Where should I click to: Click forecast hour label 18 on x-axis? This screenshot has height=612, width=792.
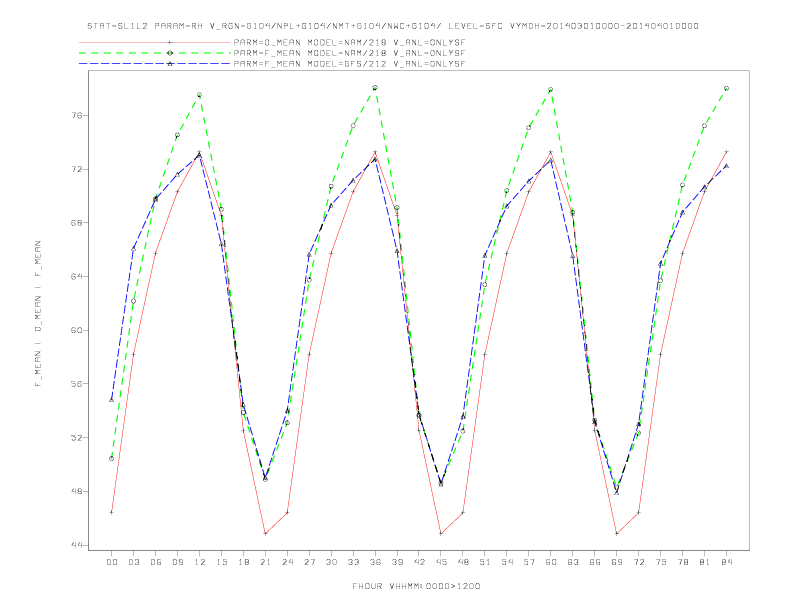[243, 562]
